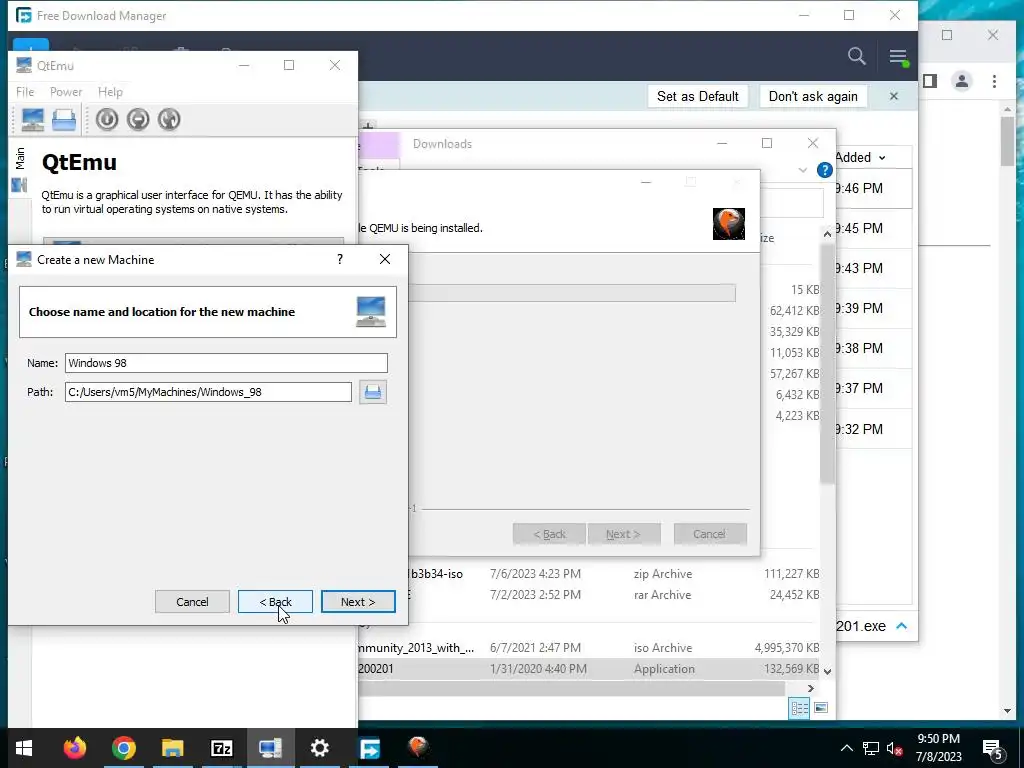Browse for machine path with folder icon

pyautogui.click(x=373, y=392)
